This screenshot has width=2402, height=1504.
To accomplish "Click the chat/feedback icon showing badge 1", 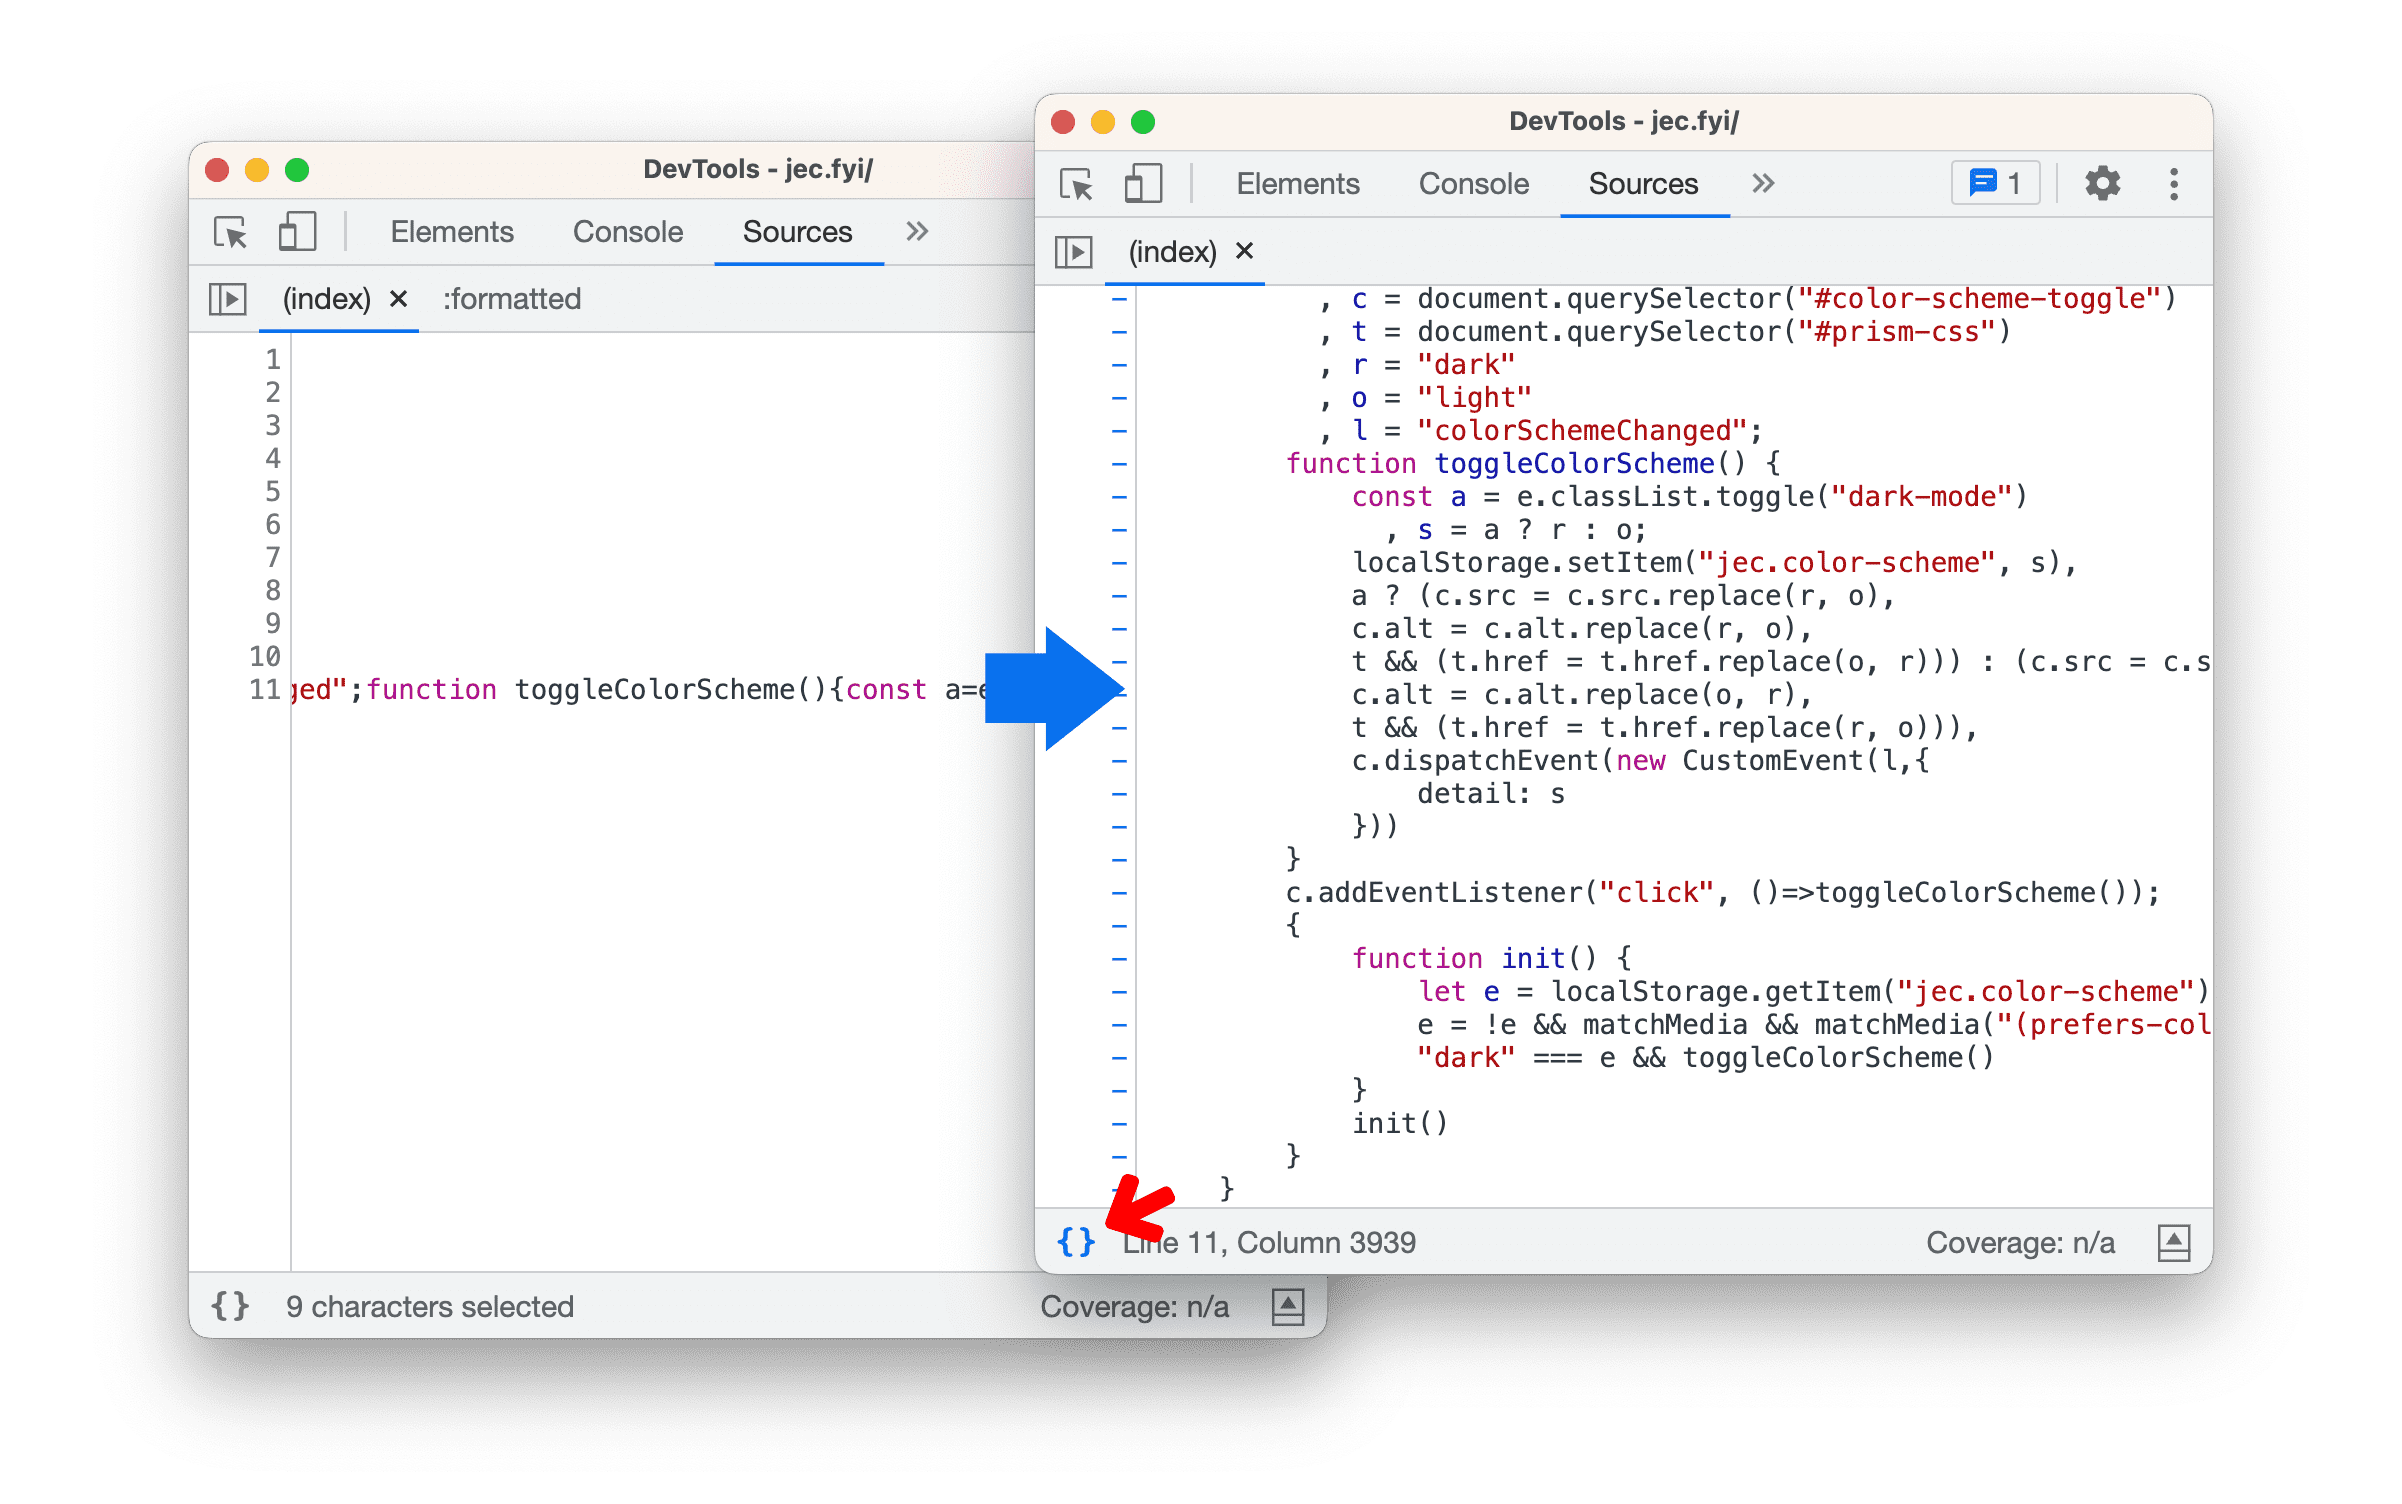I will (x=2000, y=184).
